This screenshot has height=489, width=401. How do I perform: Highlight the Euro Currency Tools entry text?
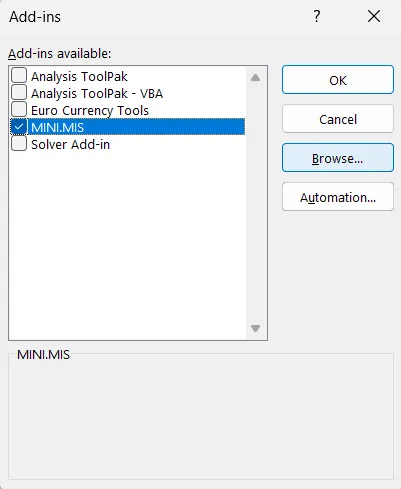click(x=90, y=111)
